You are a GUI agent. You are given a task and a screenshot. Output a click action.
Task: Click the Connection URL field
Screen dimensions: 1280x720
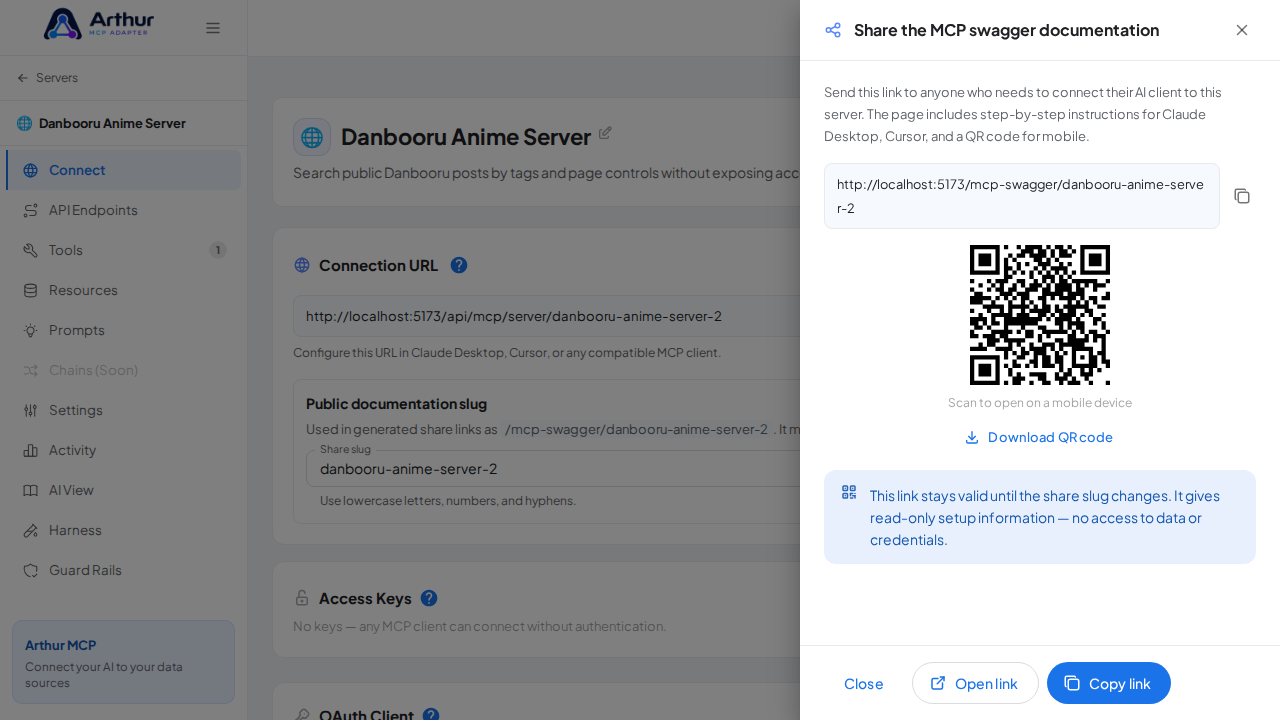(x=546, y=316)
